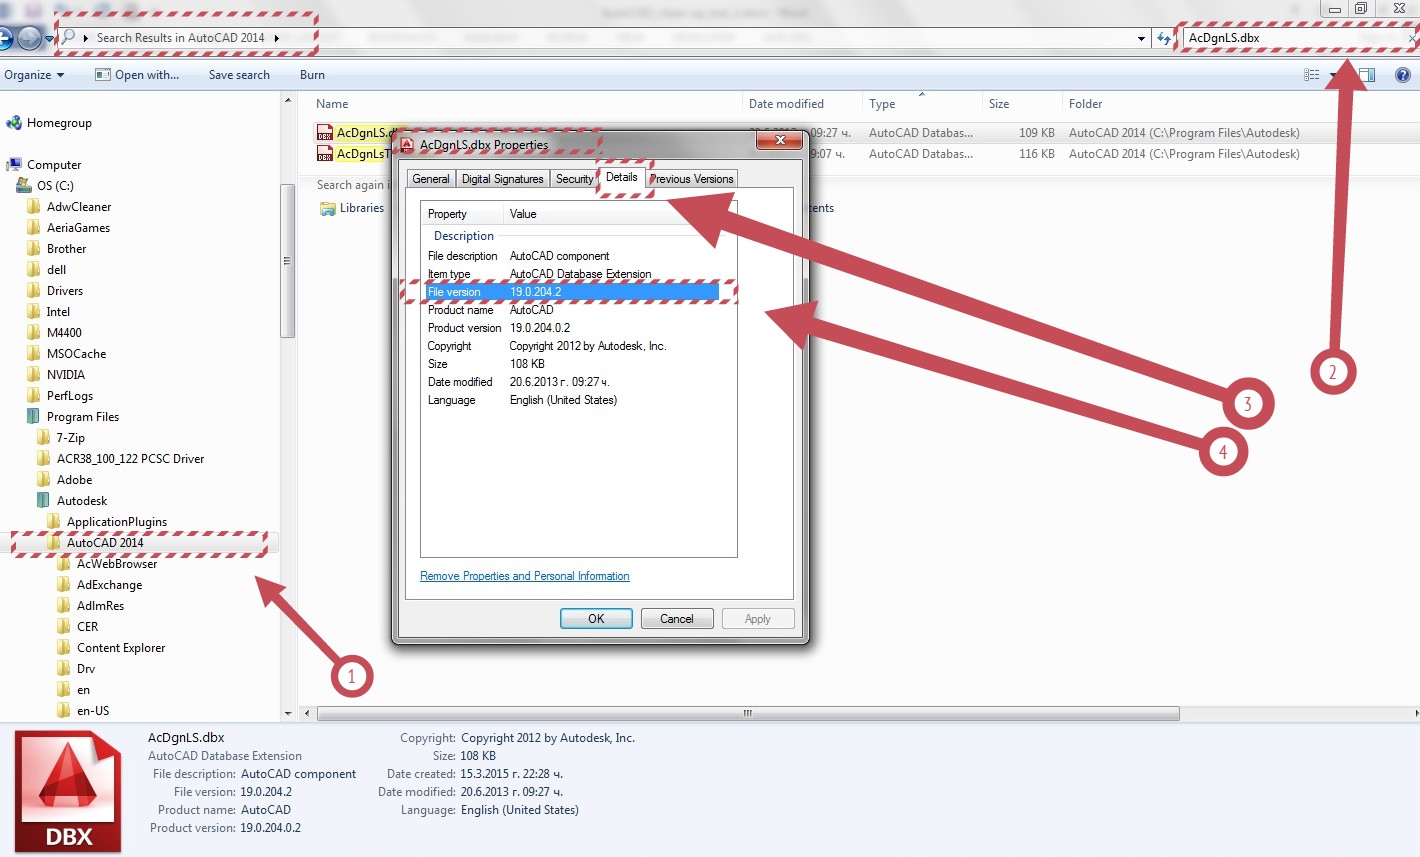1420x857 pixels.
Task: Select the PerfLogs folder
Action: (60, 396)
